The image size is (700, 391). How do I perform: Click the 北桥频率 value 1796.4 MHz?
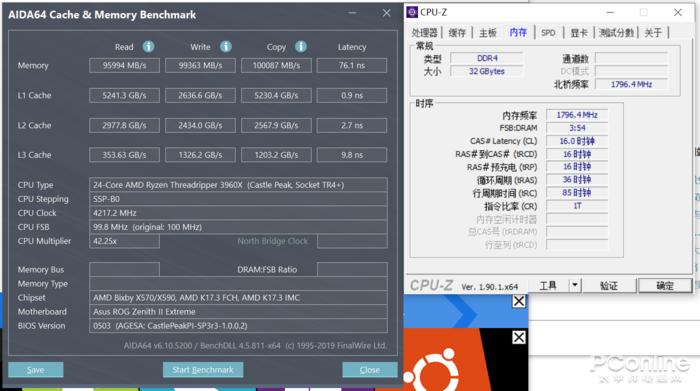click(632, 84)
